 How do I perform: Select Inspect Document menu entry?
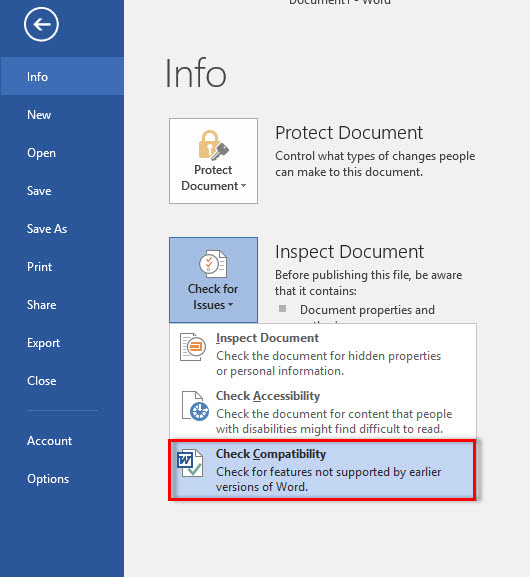coord(323,354)
